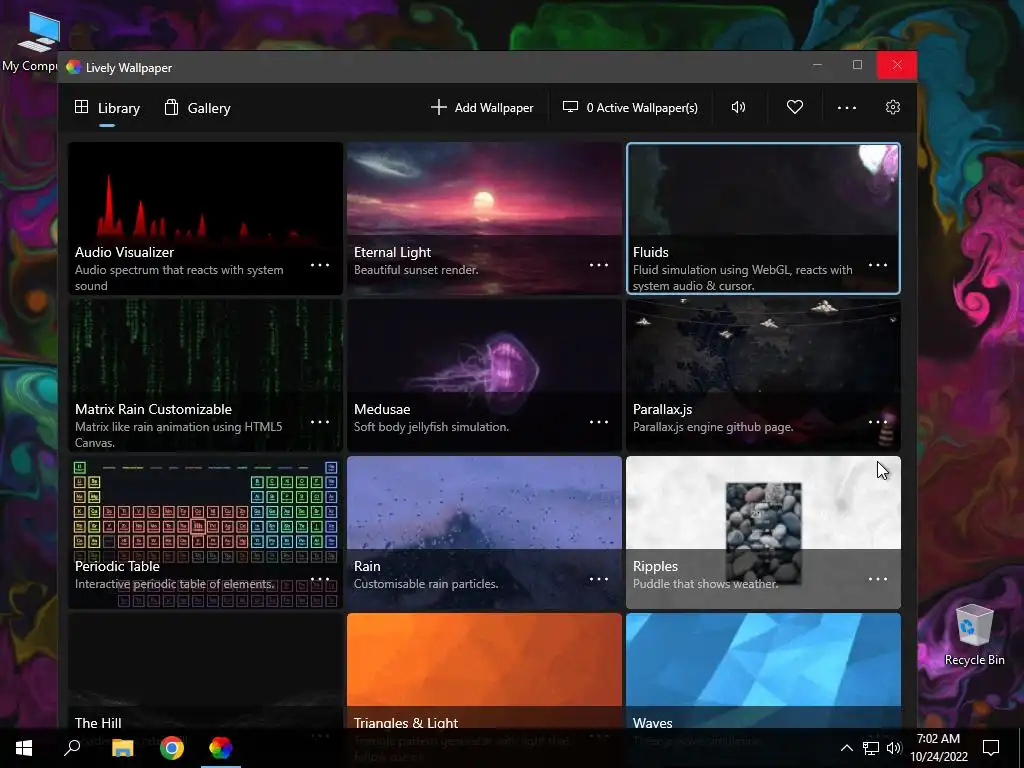Select the Waves wallpaper thumbnail
Screen dimensions: 1024x768
(763, 671)
